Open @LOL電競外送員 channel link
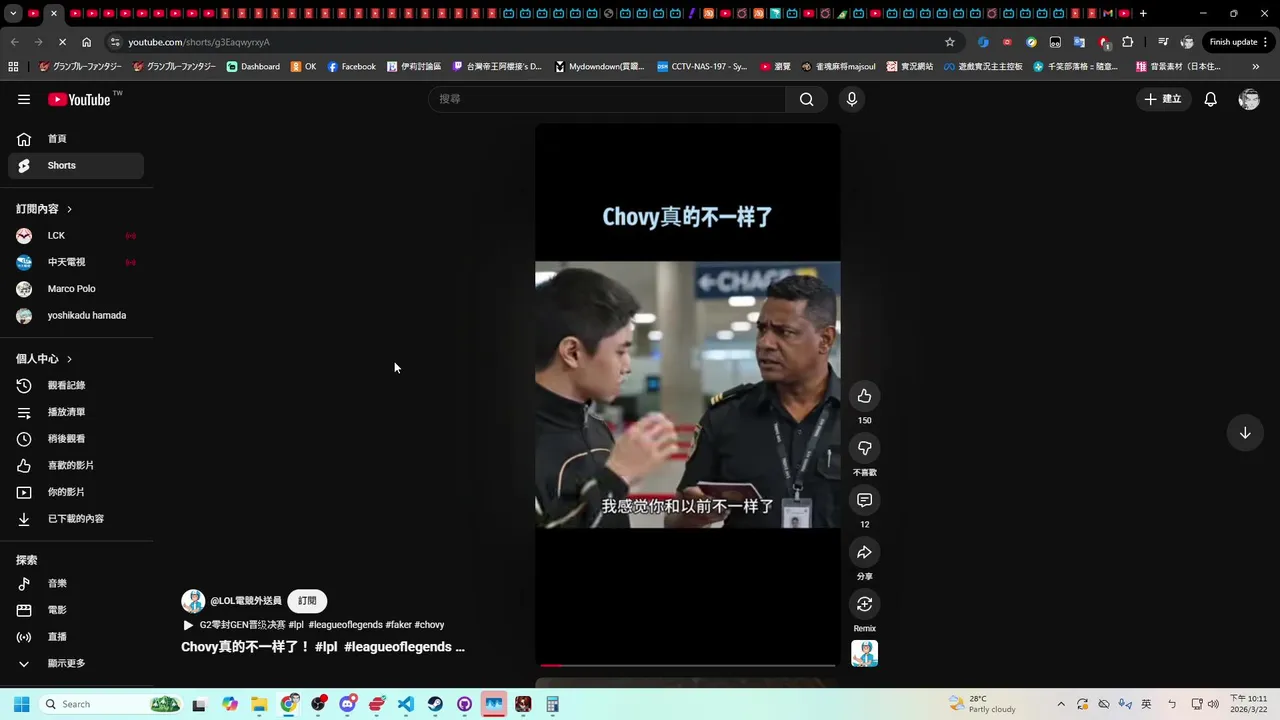Image resolution: width=1280 pixels, height=720 pixels. click(x=246, y=601)
